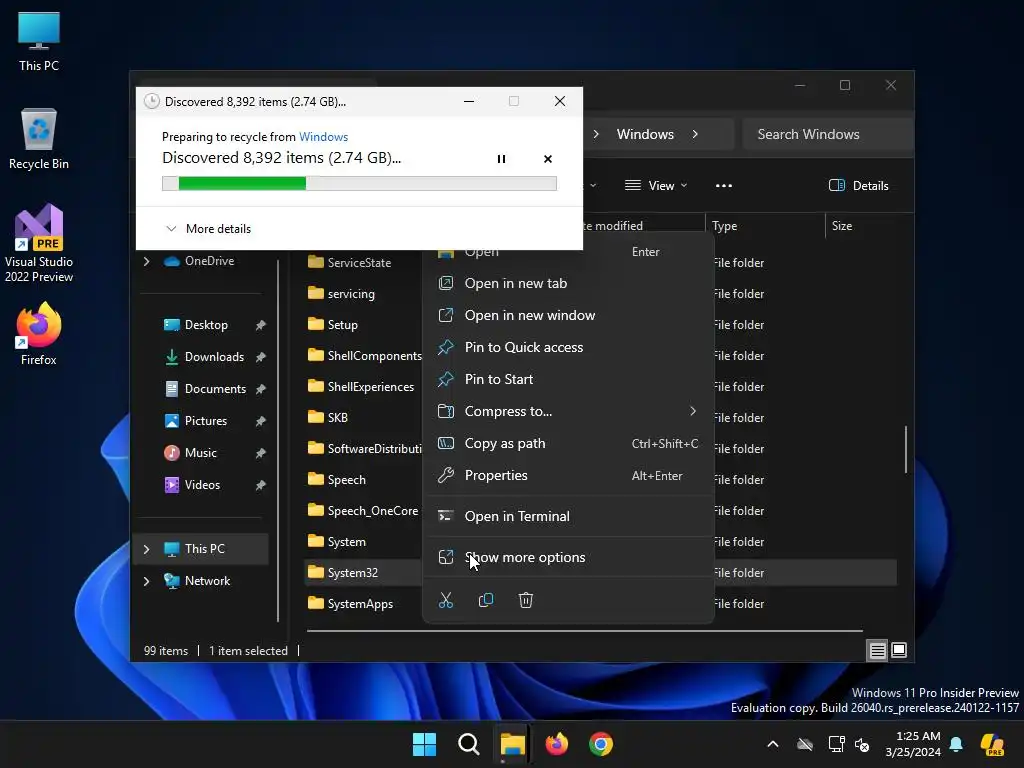Choose Open in new window
1024x768 pixels.
tap(568, 315)
